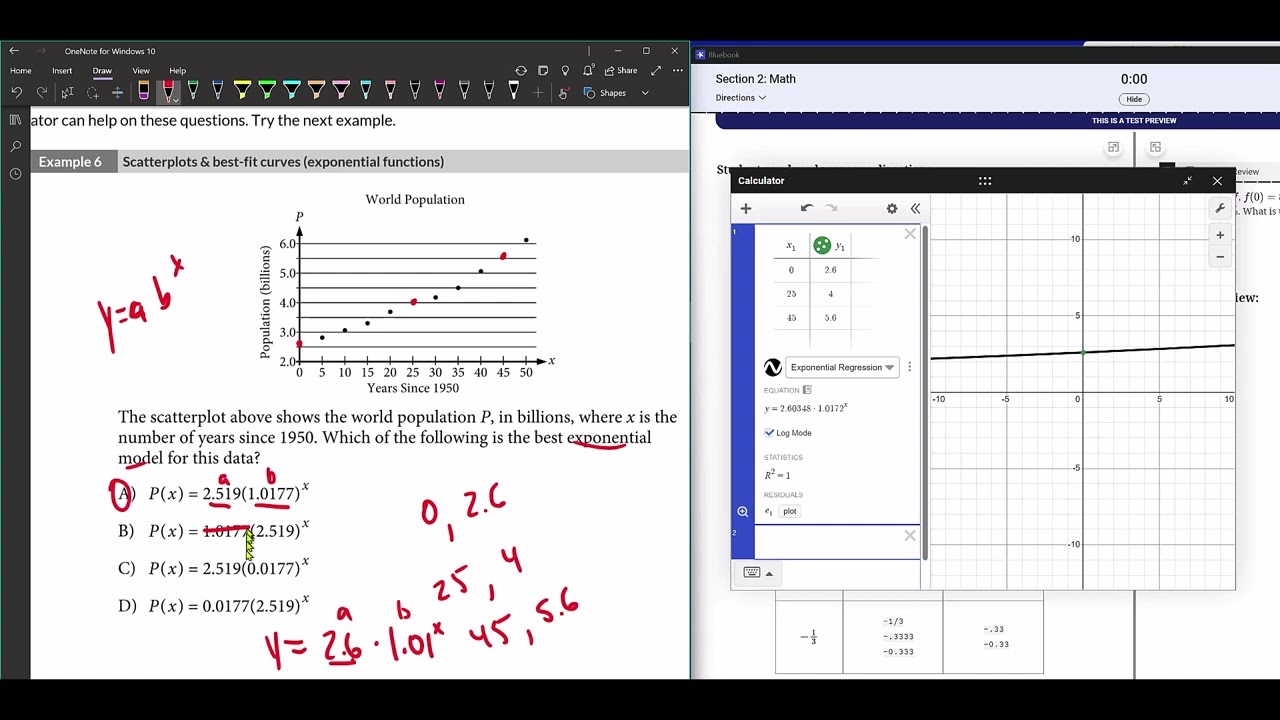Image resolution: width=1280 pixels, height=720 pixels.
Task: Uncheck the Log Mode checkbox
Action: (x=770, y=433)
